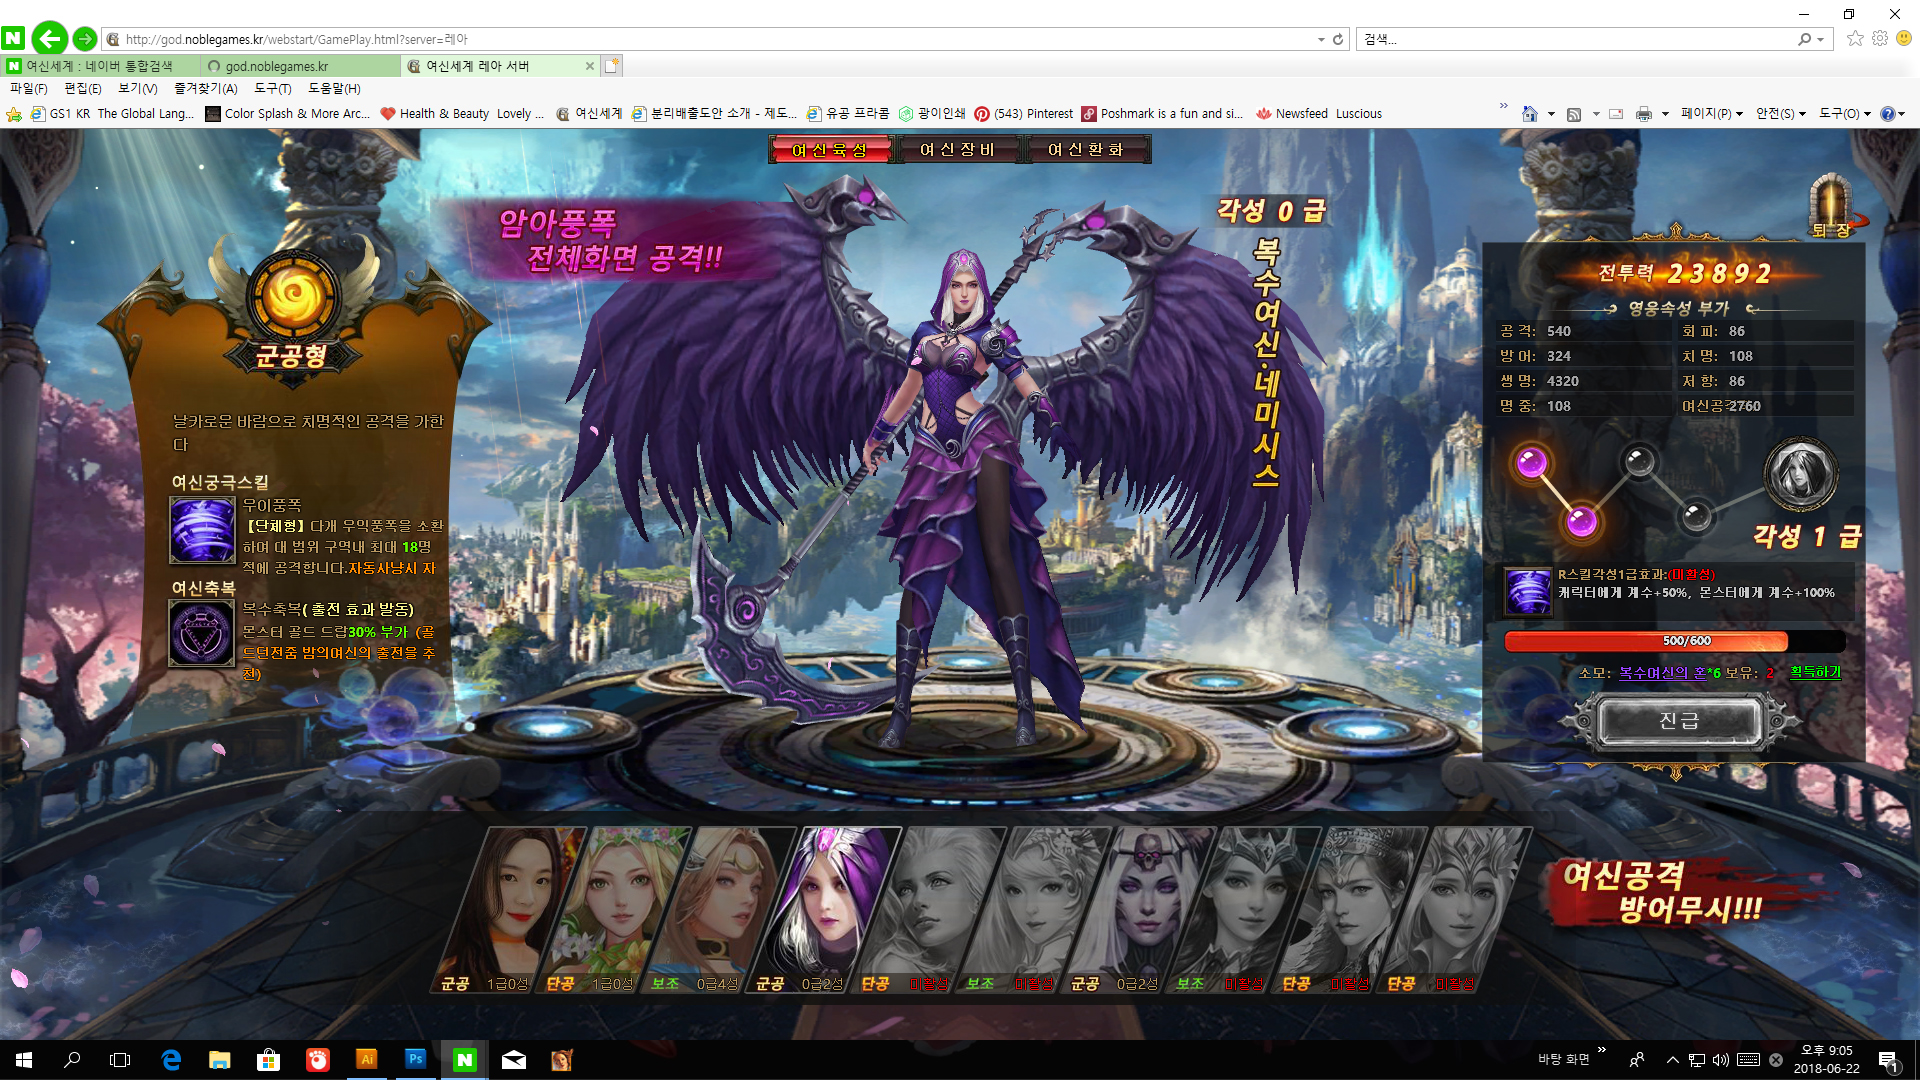
Task: Open File Explorer from the taskbar
Action: 220,1060
